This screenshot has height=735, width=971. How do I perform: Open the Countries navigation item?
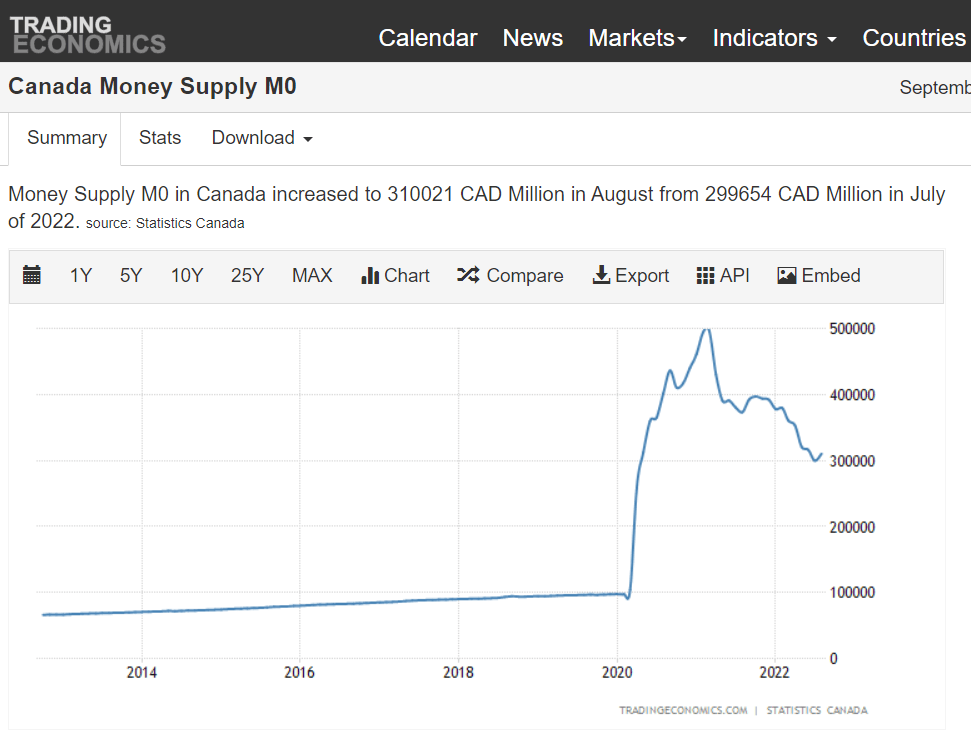tap(914, 38)
